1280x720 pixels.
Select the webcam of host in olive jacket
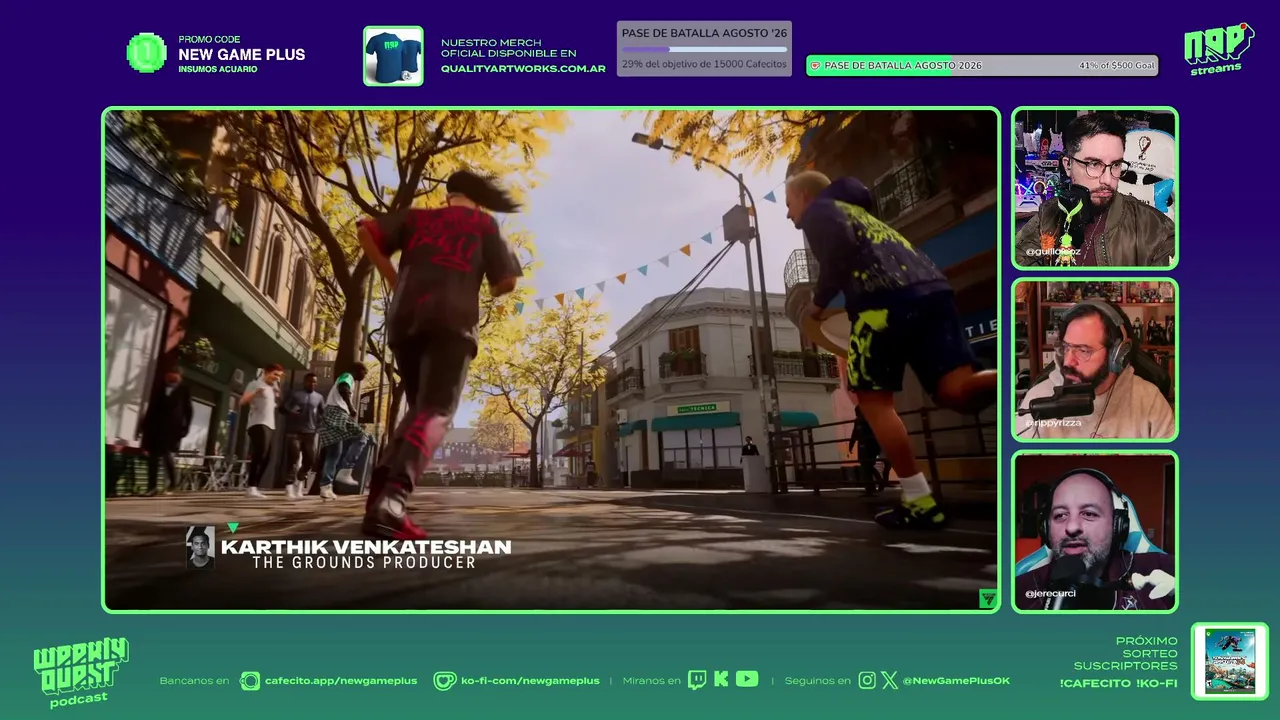pyautogui.click(x=1095, y=188)
